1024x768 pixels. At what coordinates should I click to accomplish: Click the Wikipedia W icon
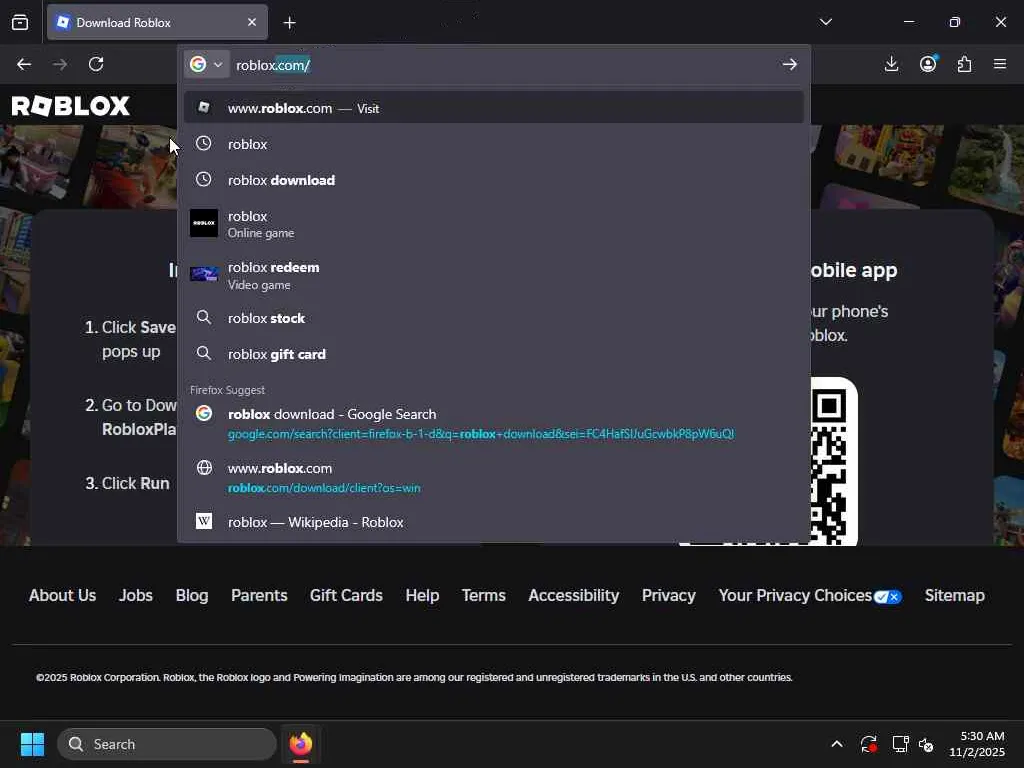pos(204,520)
